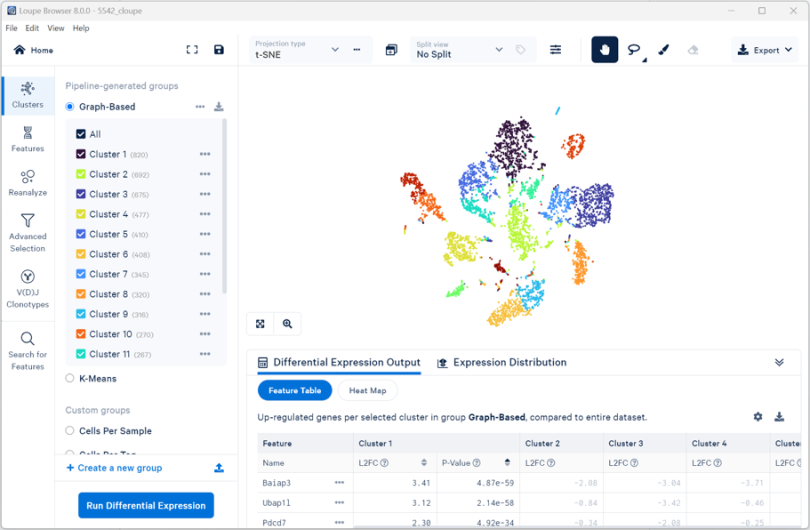810x530 pixels.
Task: Select the brush selection tool
Action: click(x=663, y=50)
